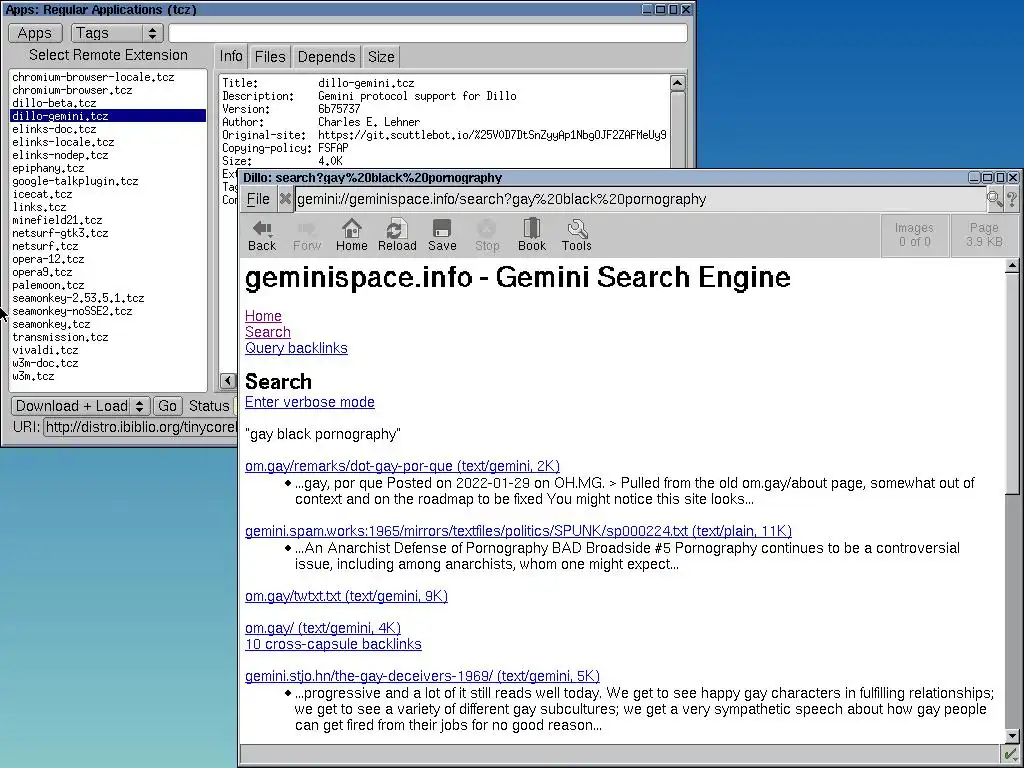Screen dimensions: 1024x768
Task: Select chromium-browser-locale.tcz in extension list
Action: point(108,77)
